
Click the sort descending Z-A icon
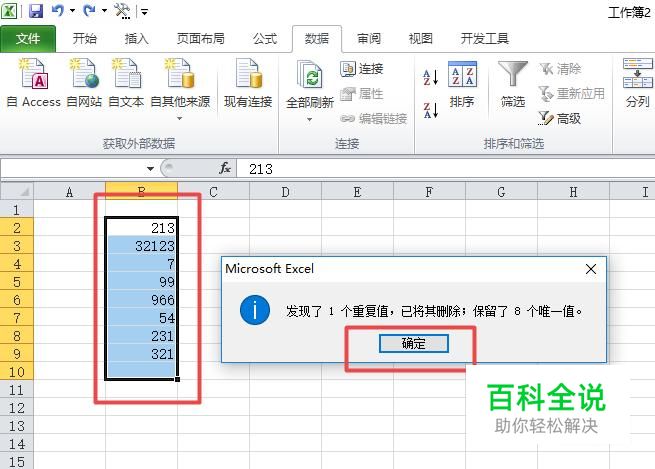click(430, 111)
